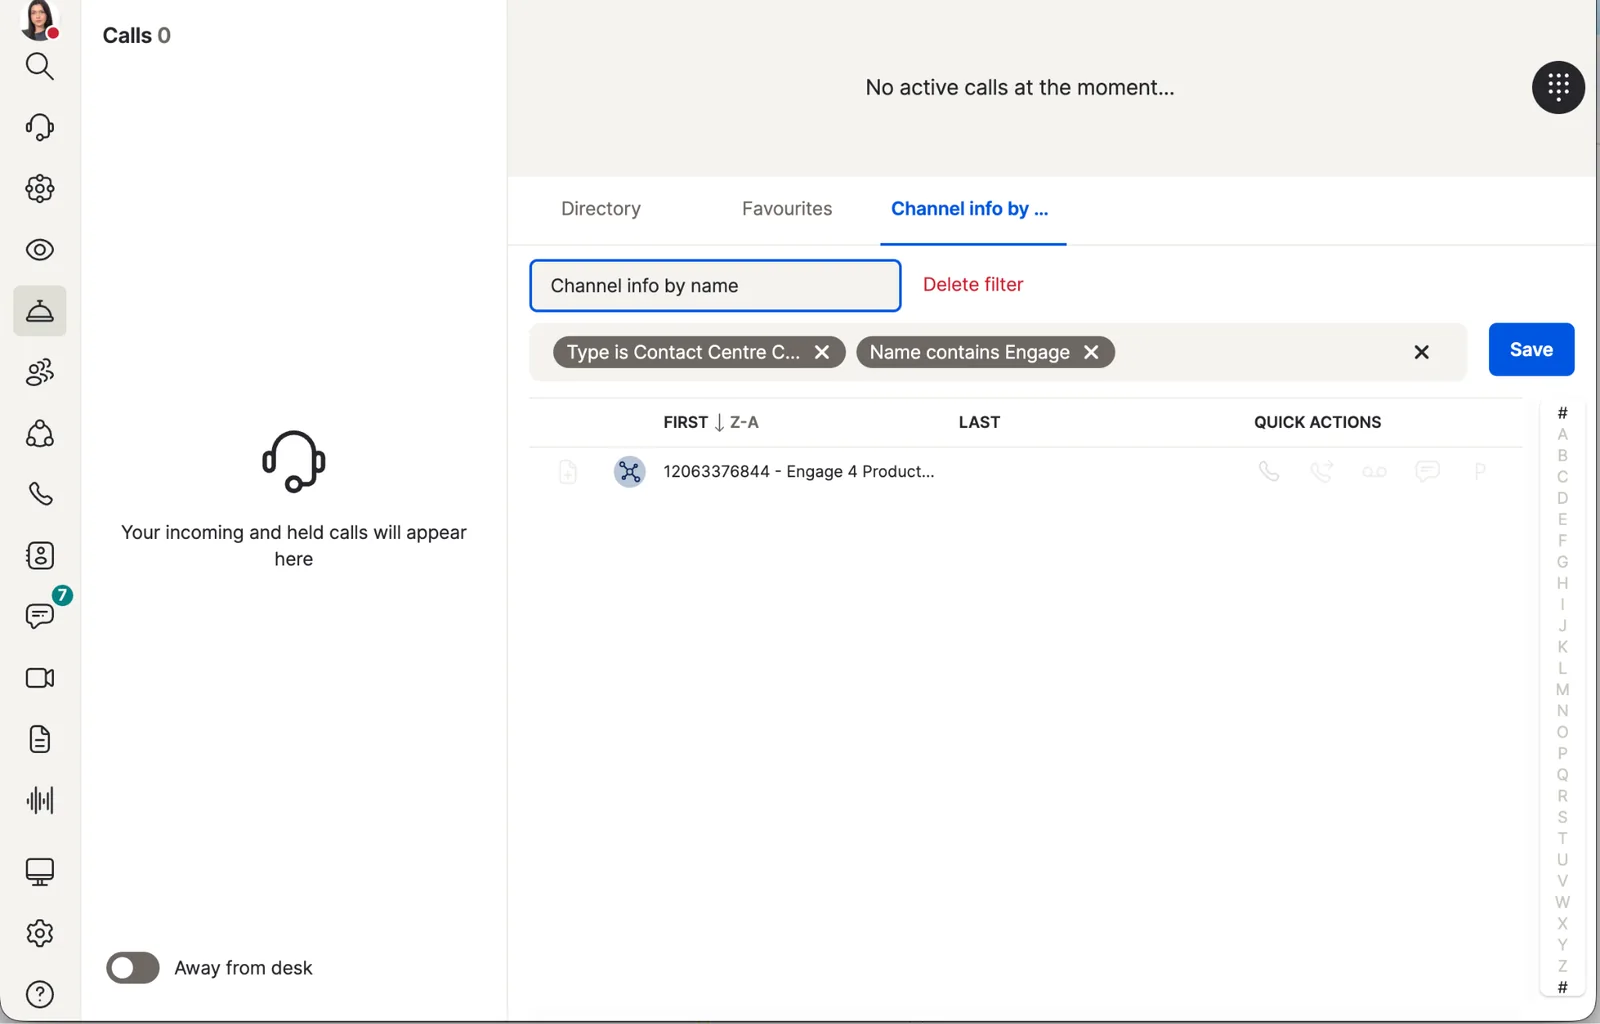Jump to letter E in alphabet index

(x=1562, y=519)
